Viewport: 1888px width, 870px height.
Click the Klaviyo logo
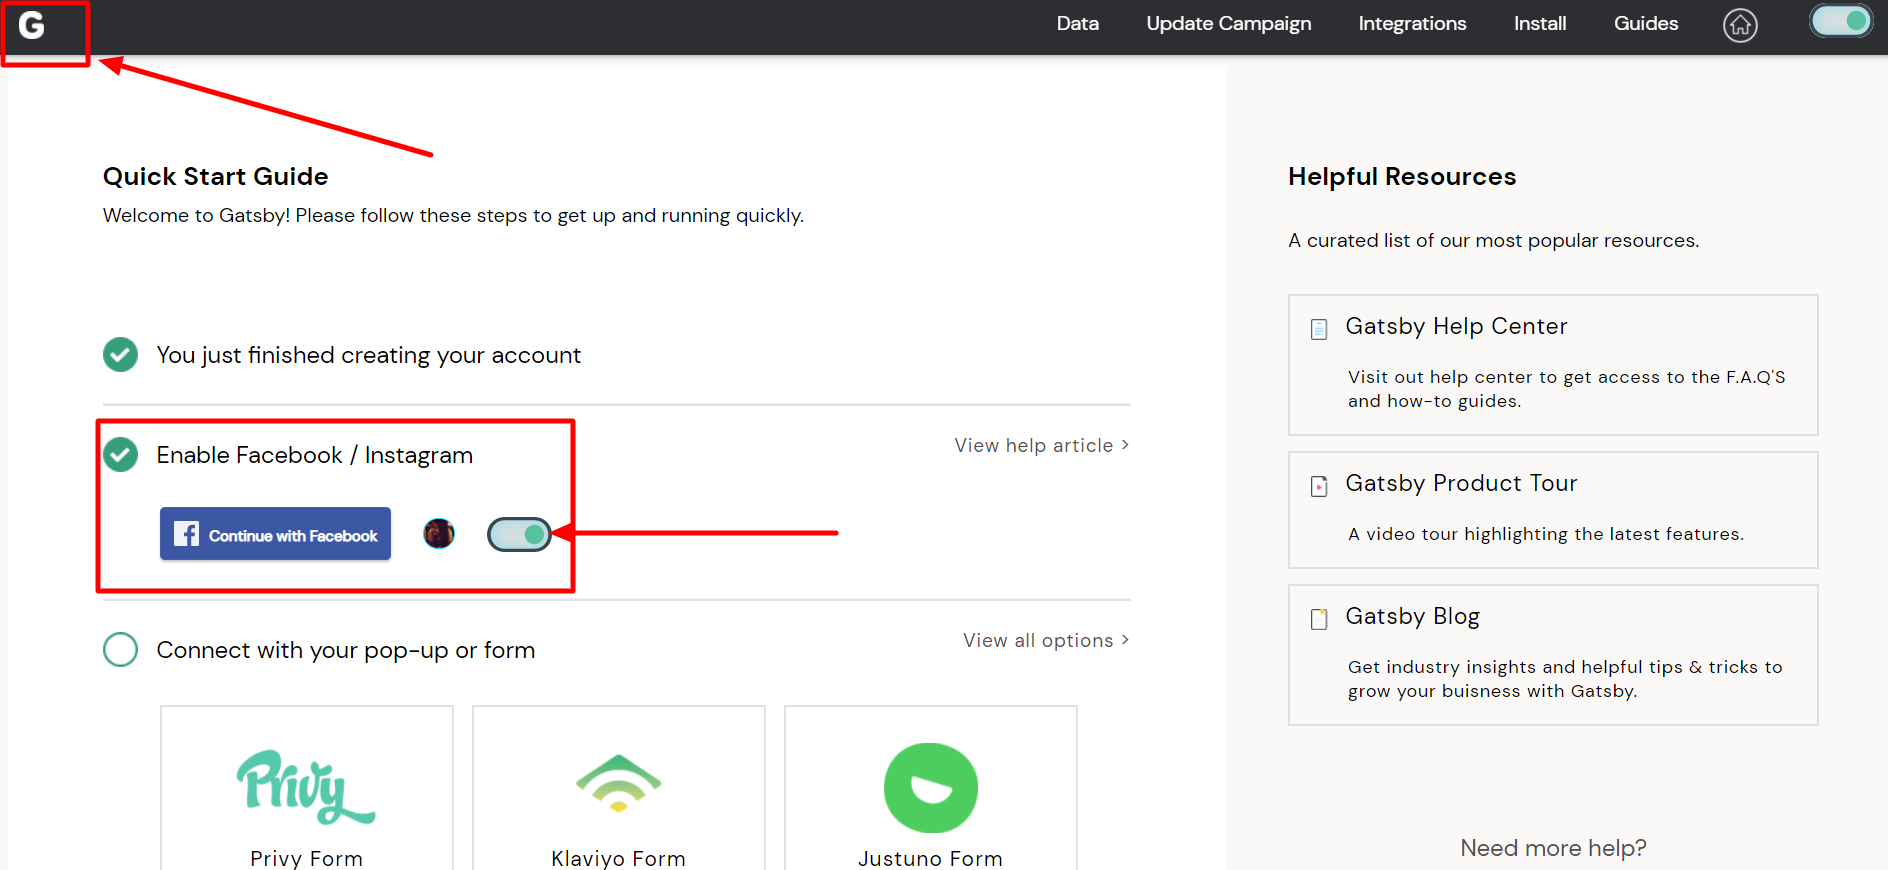pyautogui.click(x=618, y=783)
